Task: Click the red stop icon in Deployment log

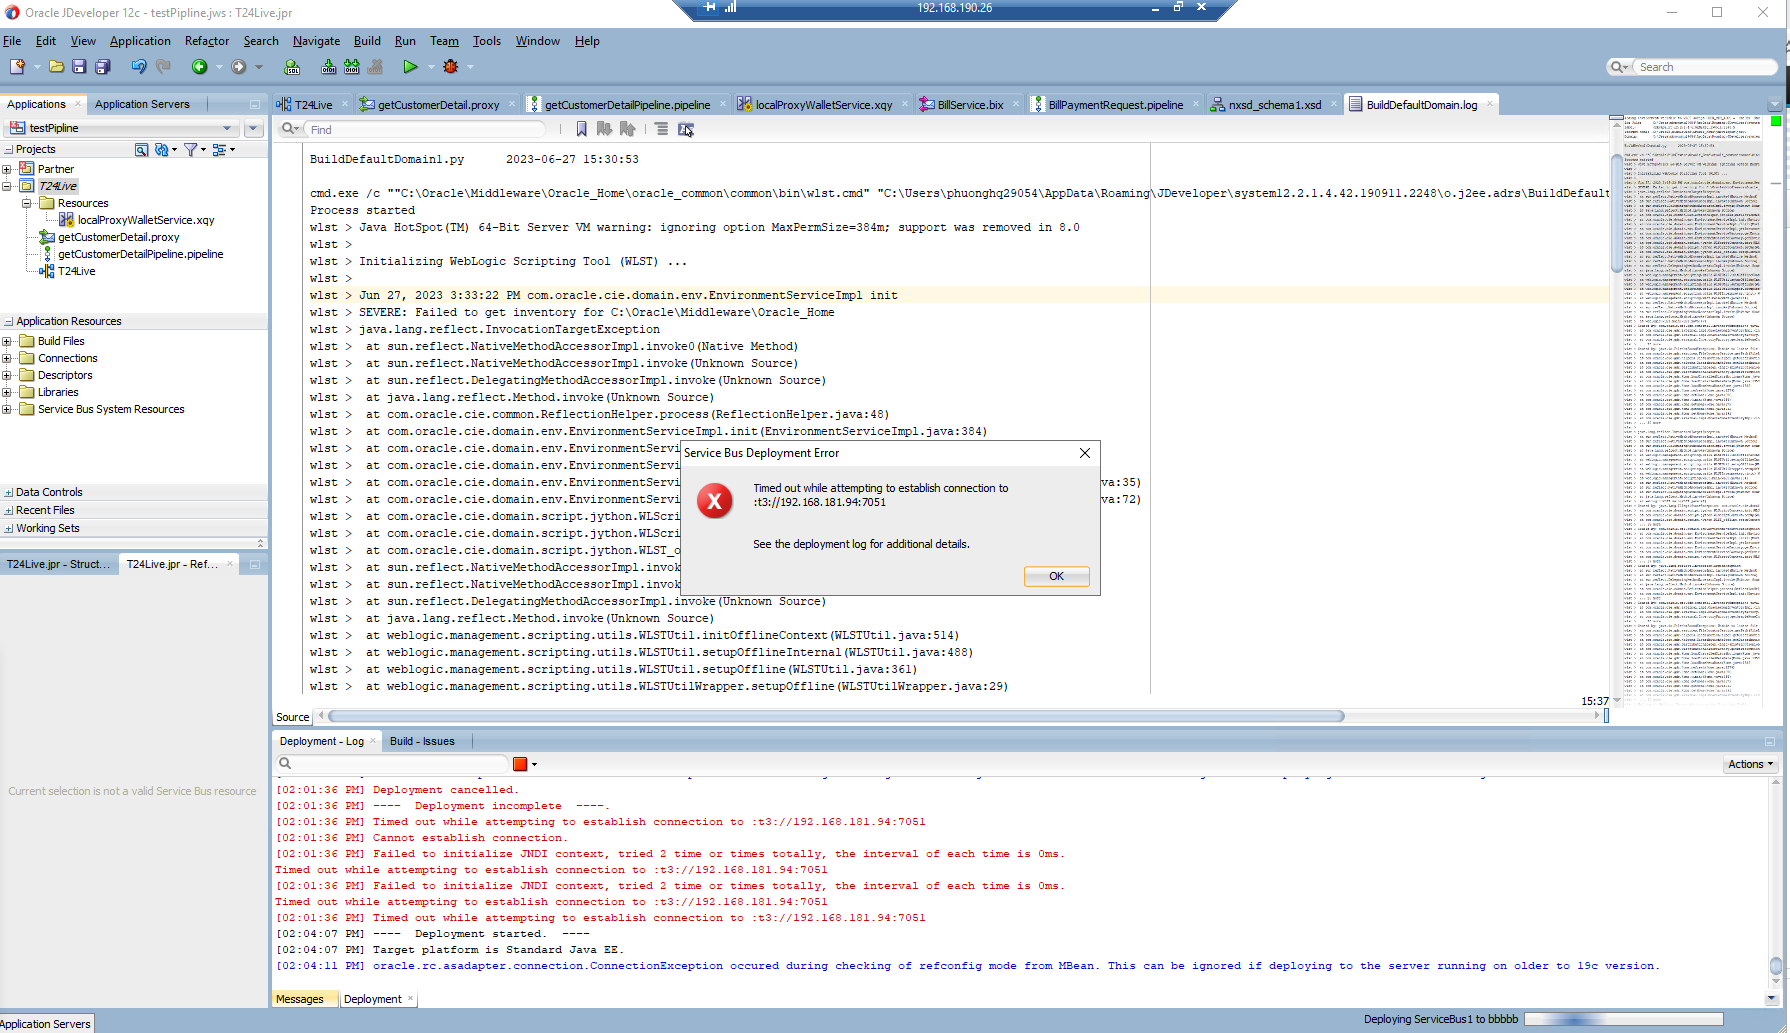Action: tap(520, 764)
